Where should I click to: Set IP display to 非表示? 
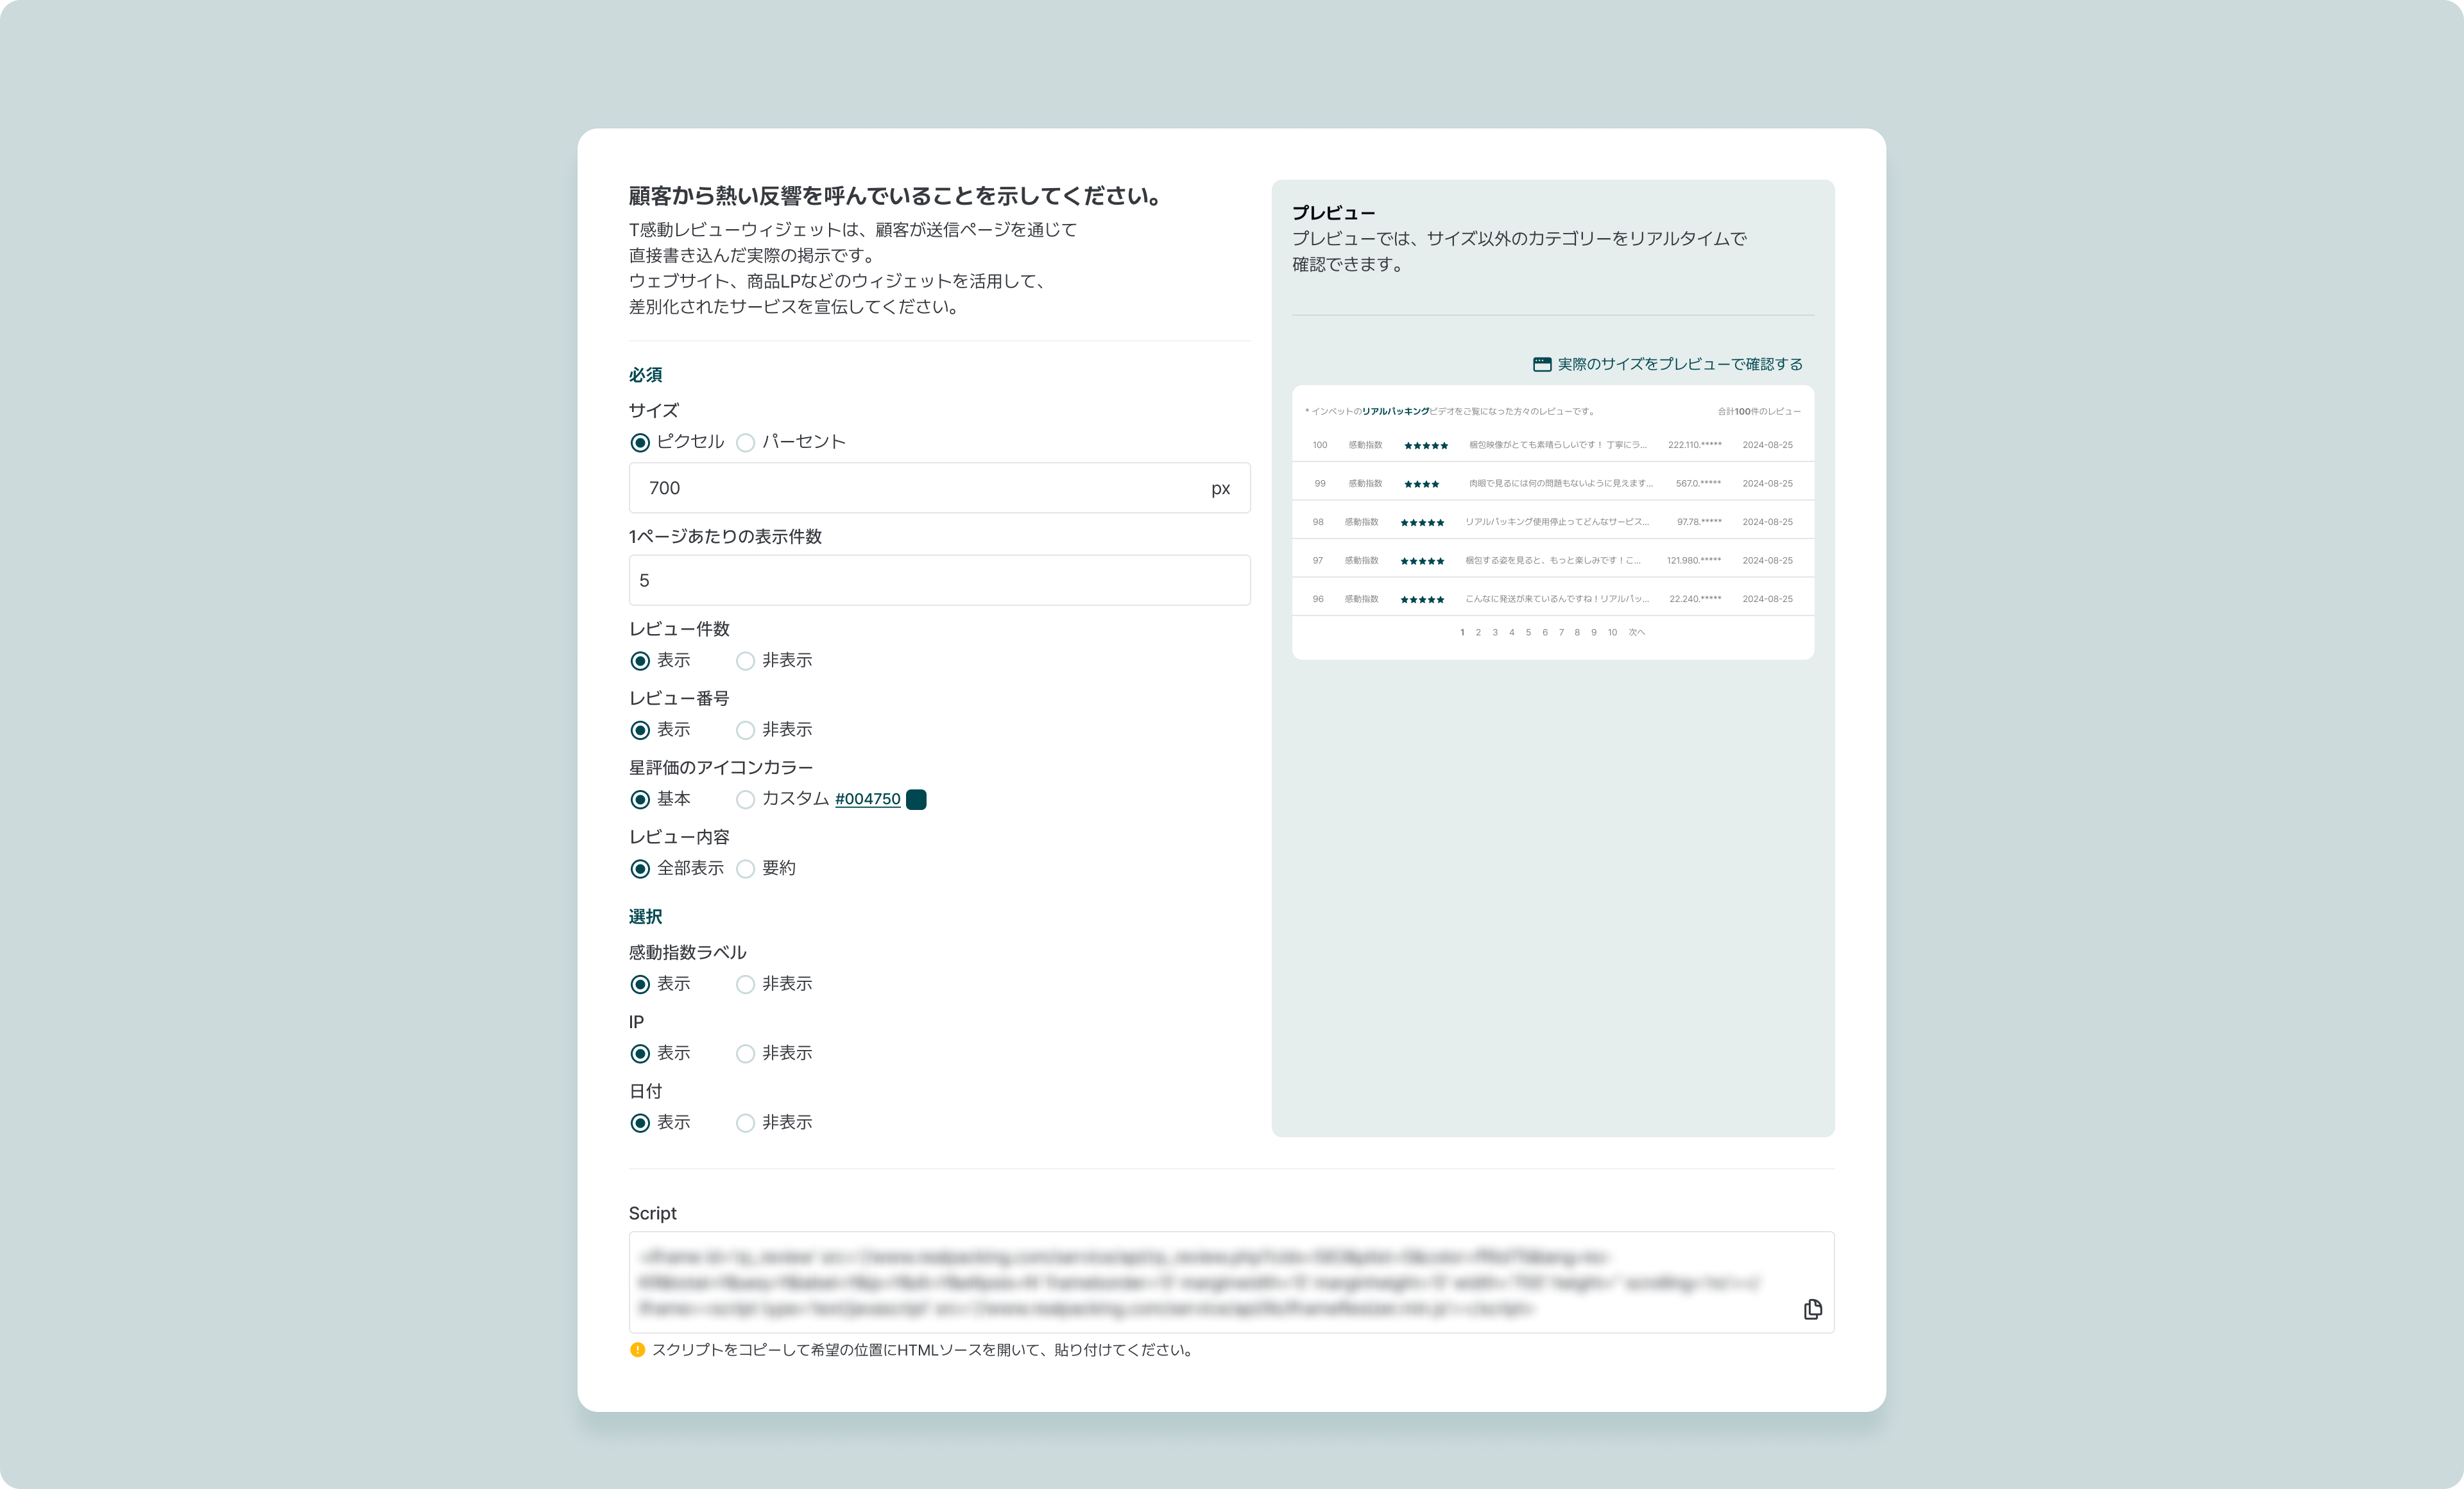[x=745, y=1053]
